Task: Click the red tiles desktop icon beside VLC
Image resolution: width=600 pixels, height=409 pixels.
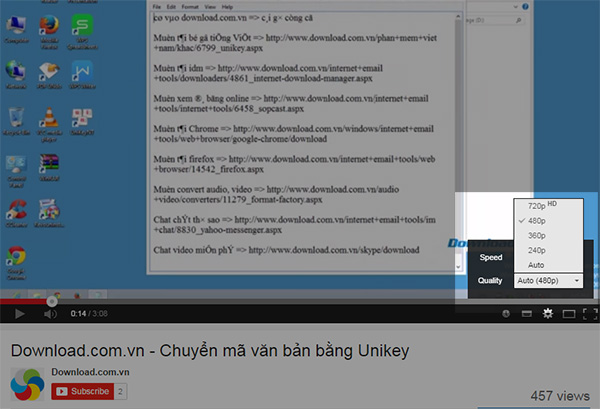Action: click(x=82, y=121)
